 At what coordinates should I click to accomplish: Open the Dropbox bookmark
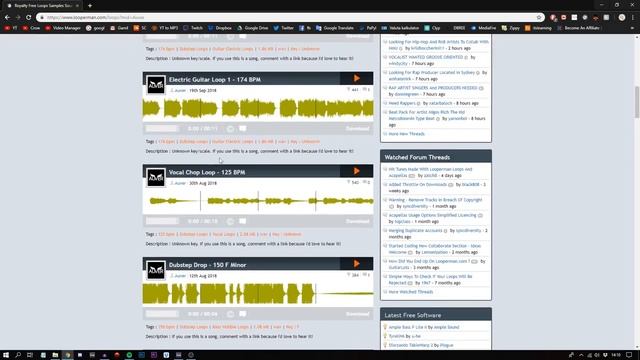pos(220,28)
